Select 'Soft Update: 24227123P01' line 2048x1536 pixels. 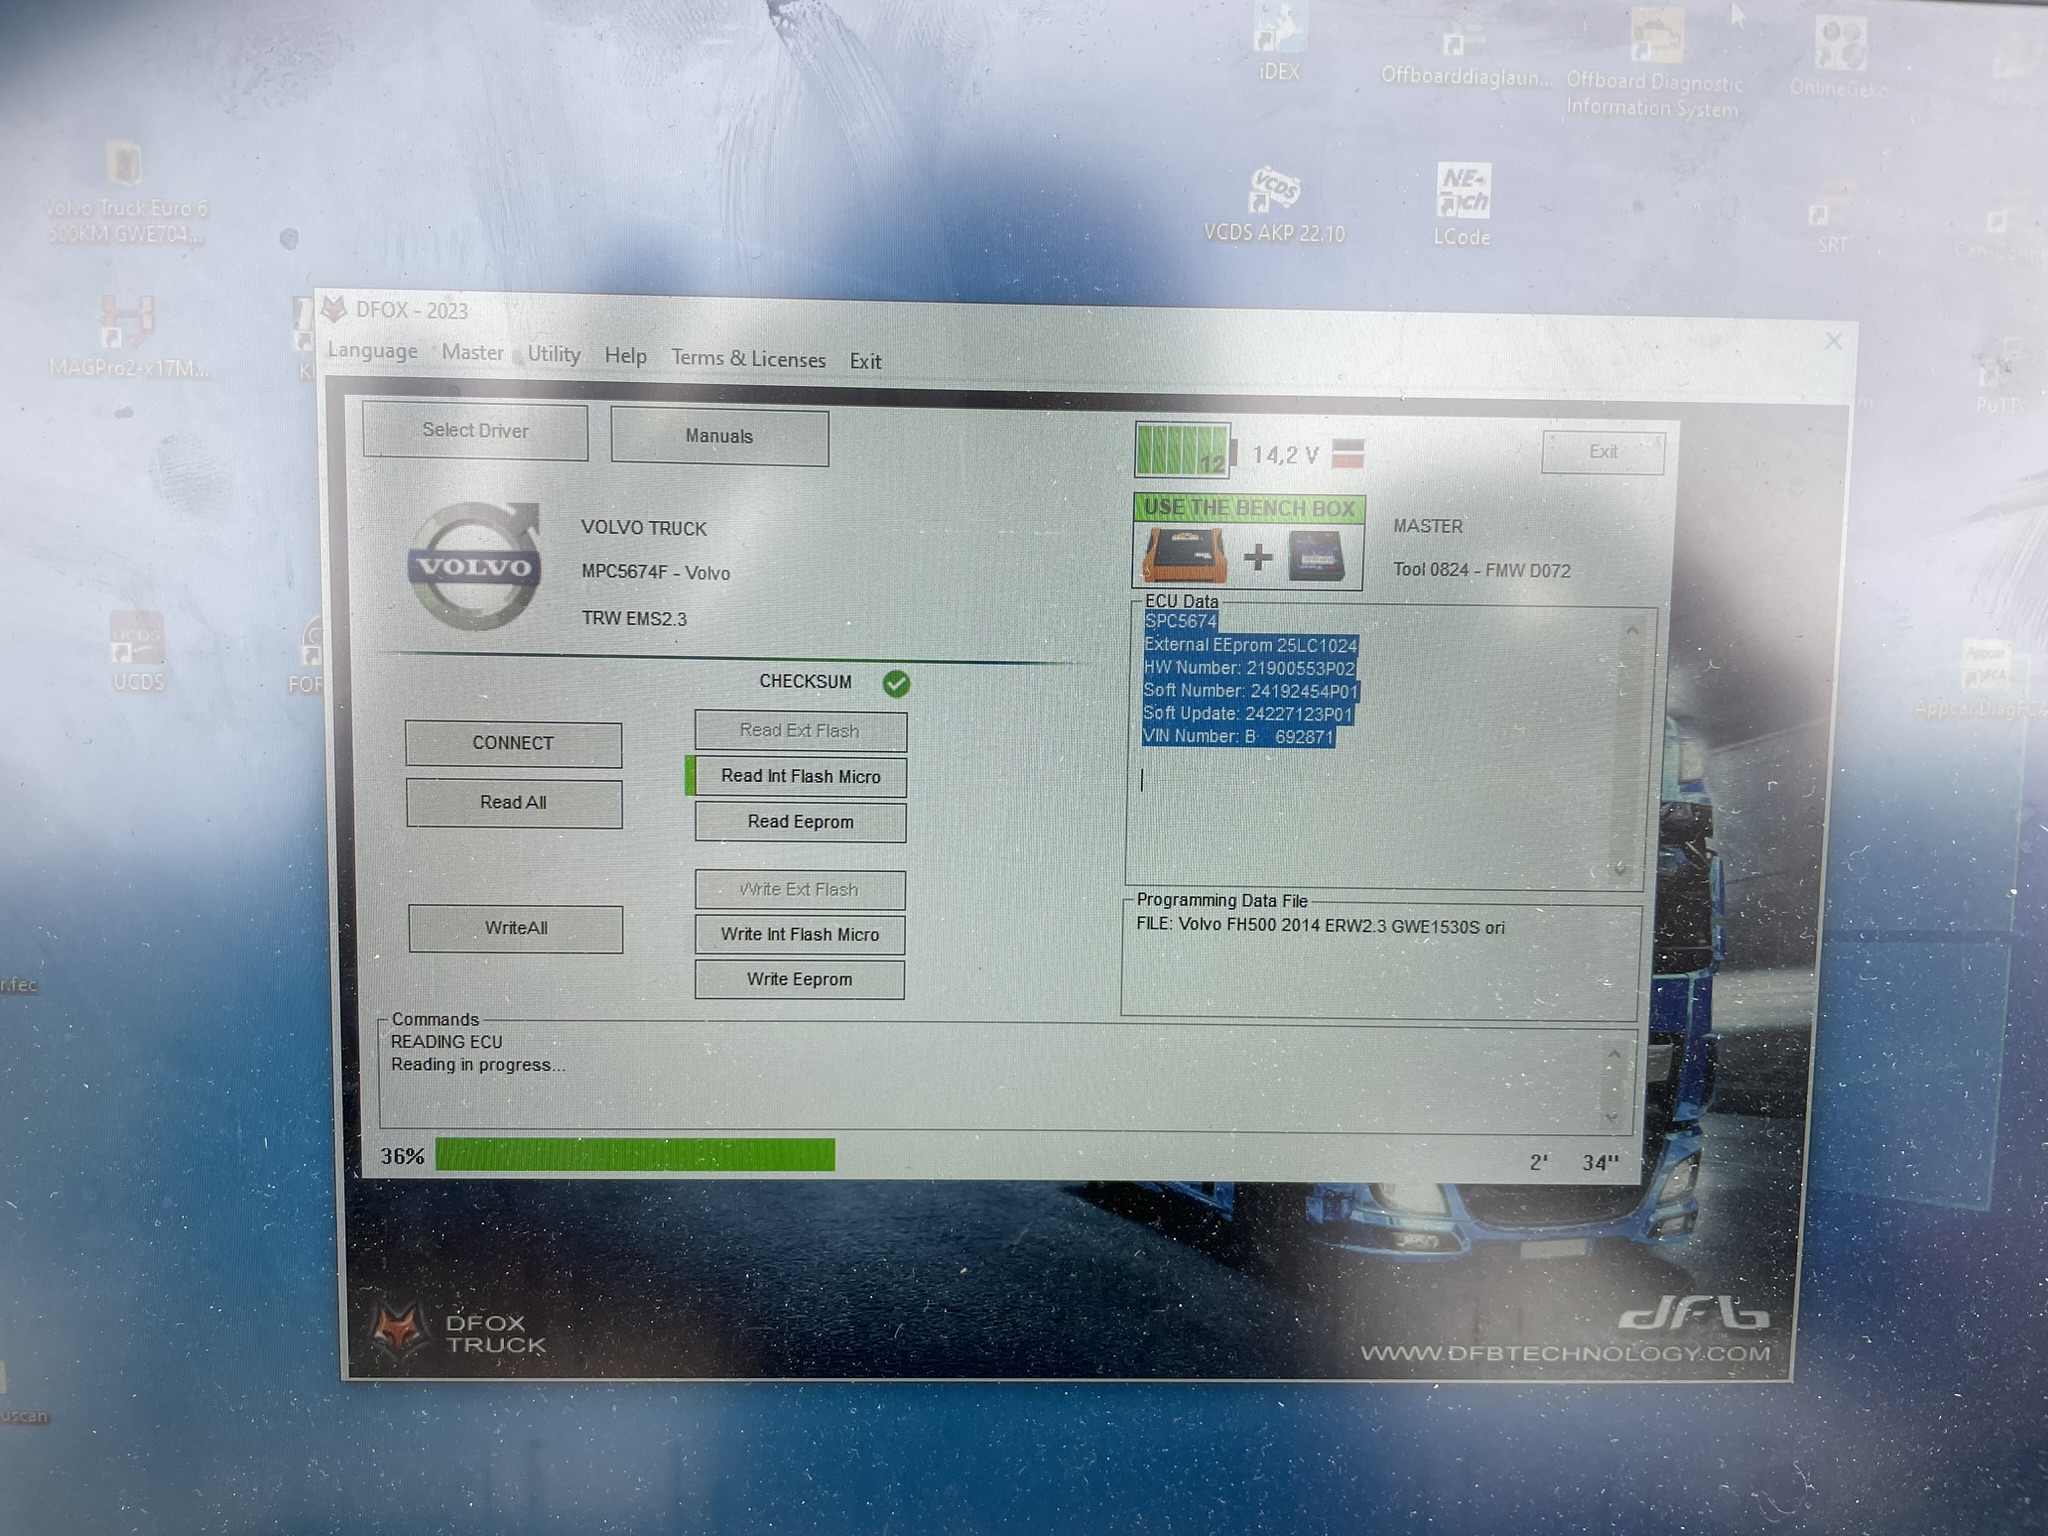(1247, 714)
